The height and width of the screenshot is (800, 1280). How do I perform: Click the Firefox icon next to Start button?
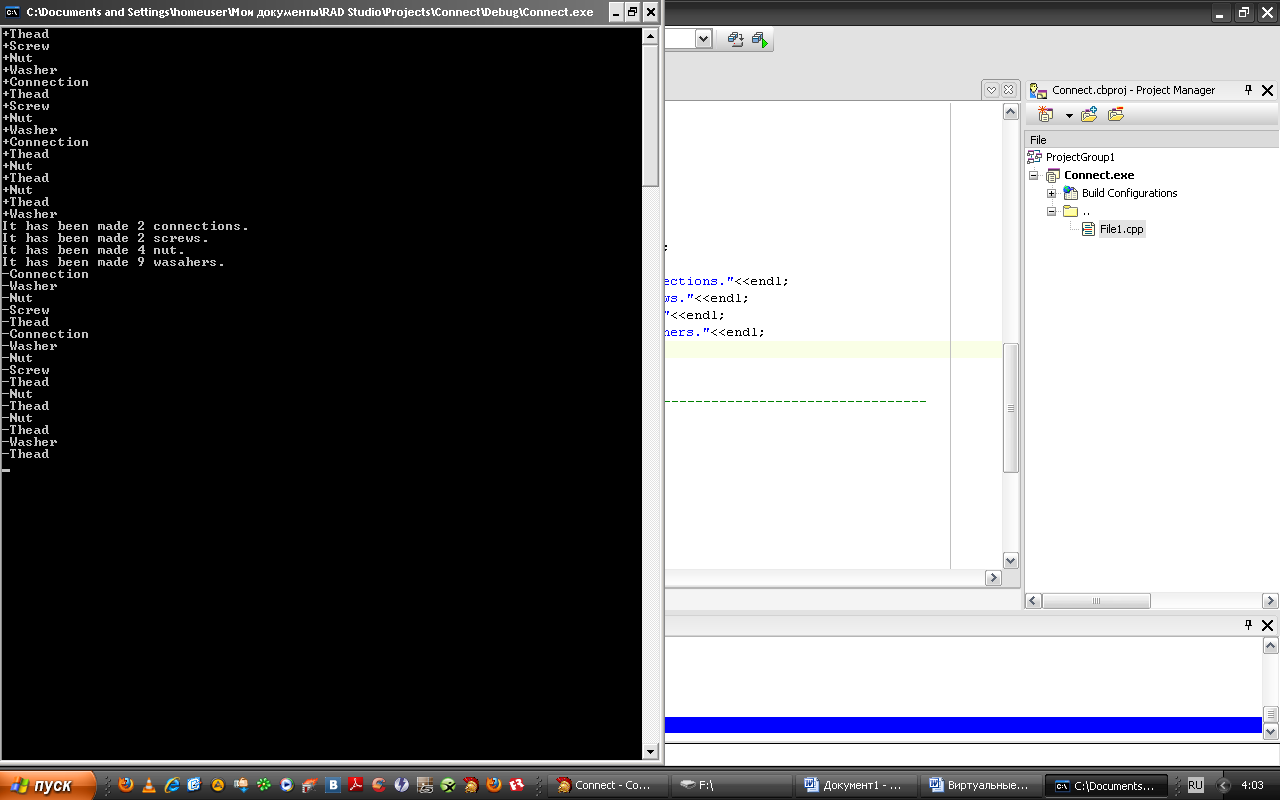pos(126,785)
